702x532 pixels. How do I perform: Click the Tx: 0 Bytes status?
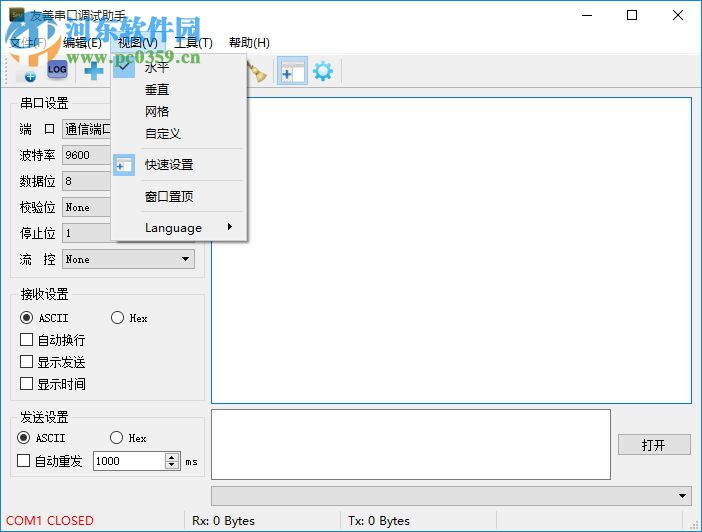(379, 521)
